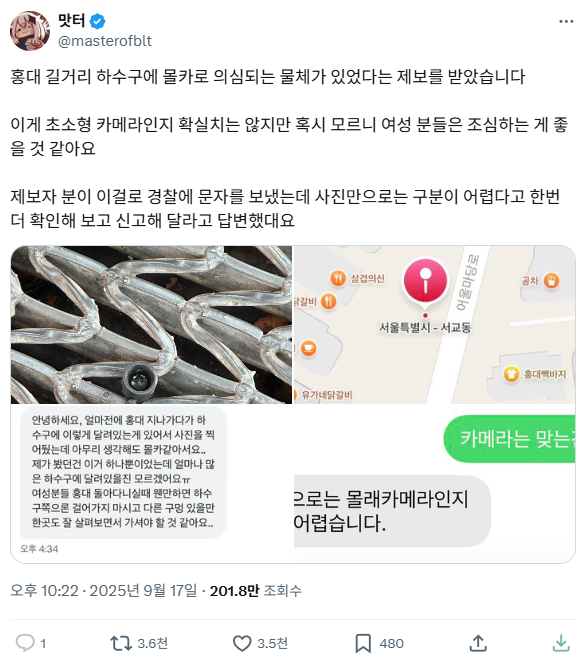Click the post timestamp 오후 10:22
This screenshot has width=582, height=663.
tap(44, 591)
